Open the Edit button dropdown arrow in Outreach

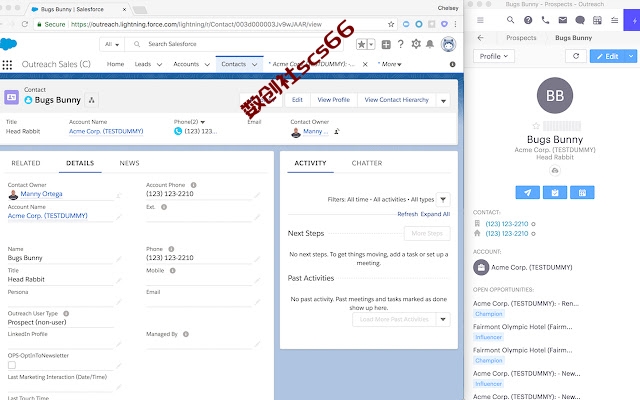click(631, 56)
